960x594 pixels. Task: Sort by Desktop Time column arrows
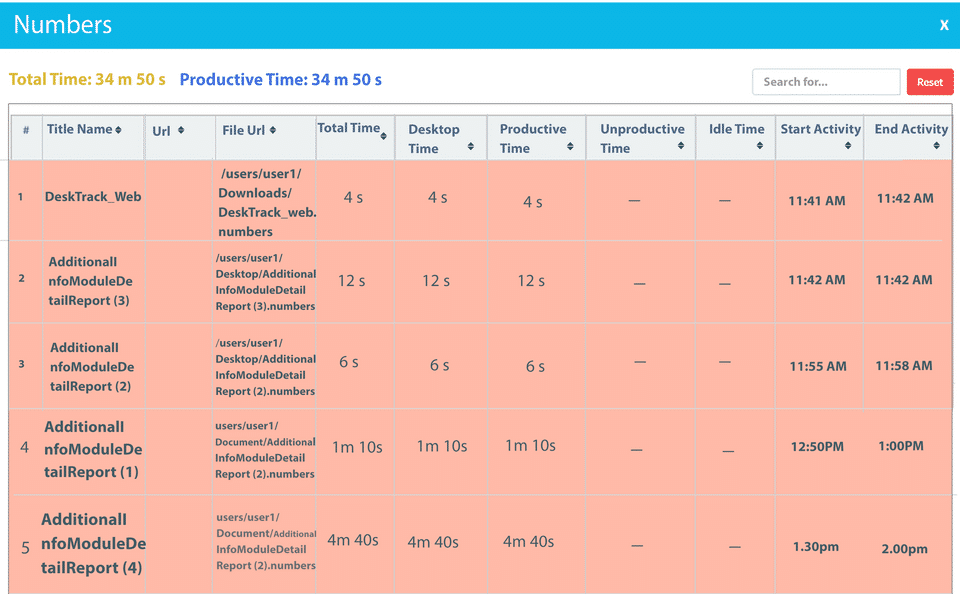[x=470, y=146]
